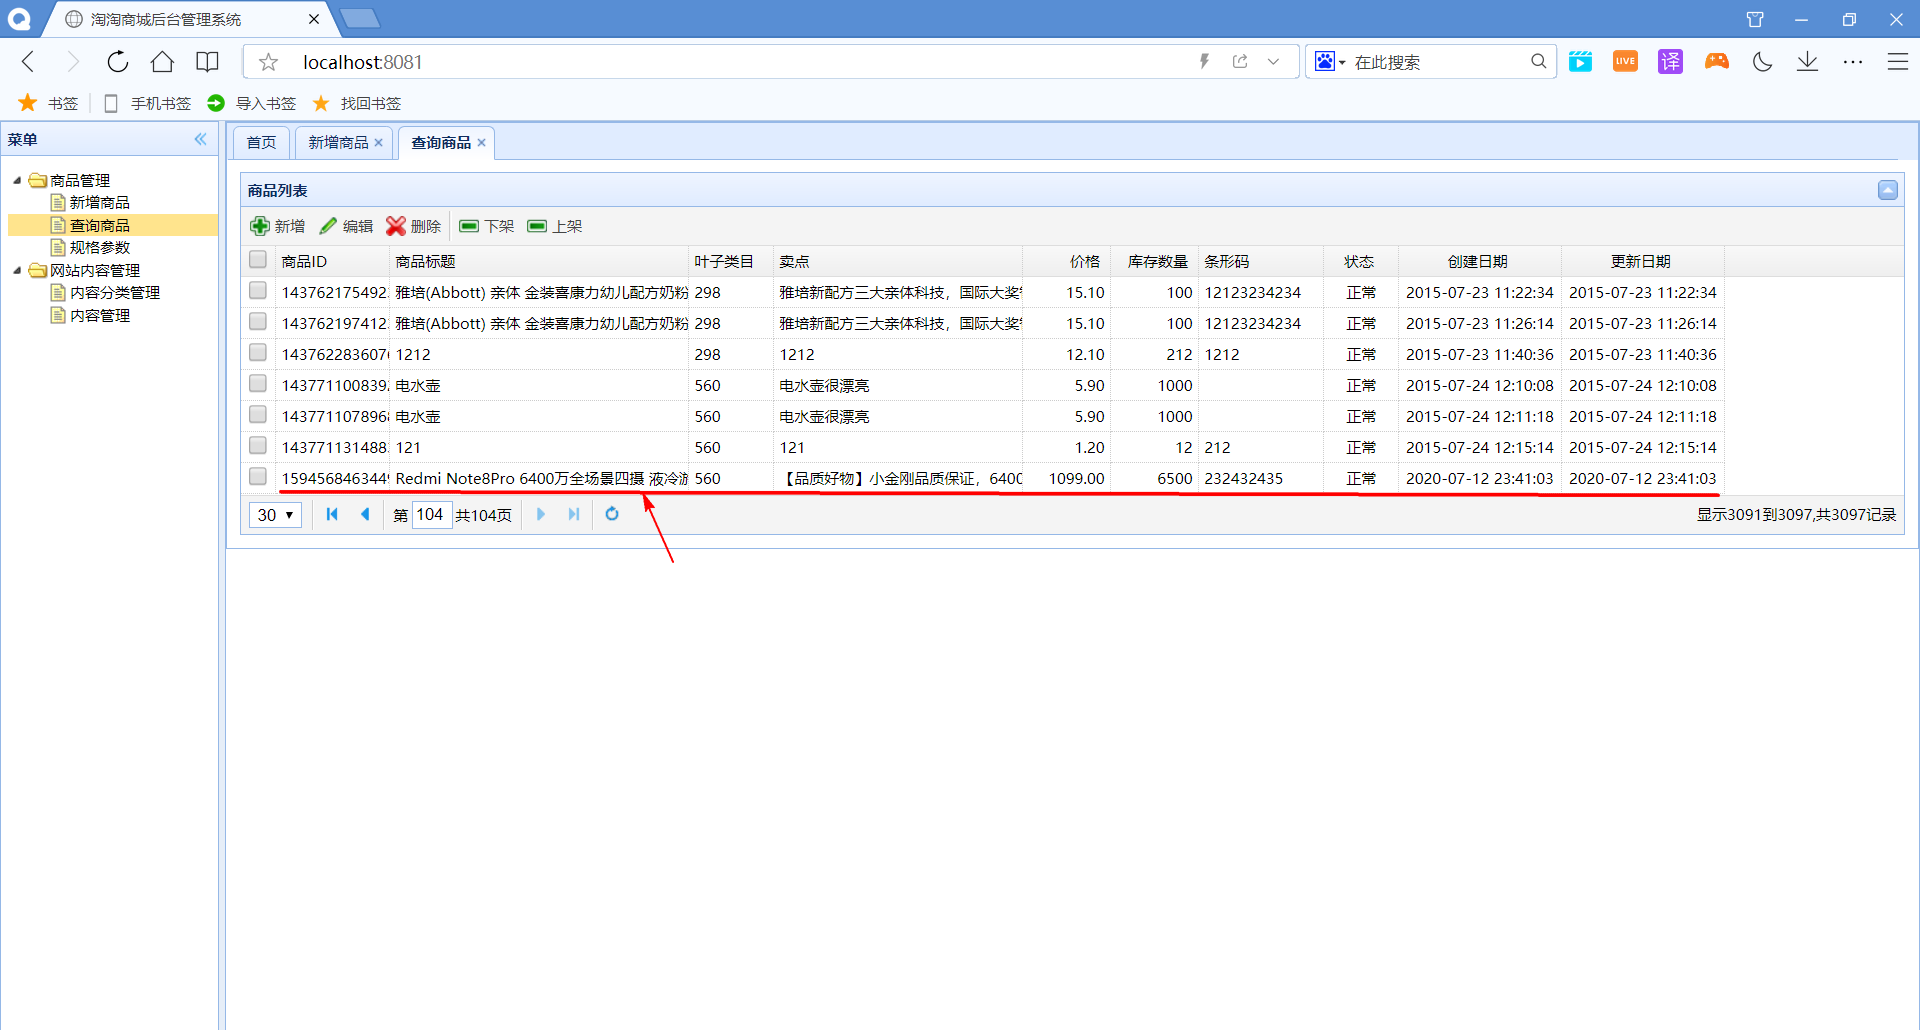Close the 查询商品 tab
The image size is (1920, 1030).
pyautogui.click(x=482, y=143)
